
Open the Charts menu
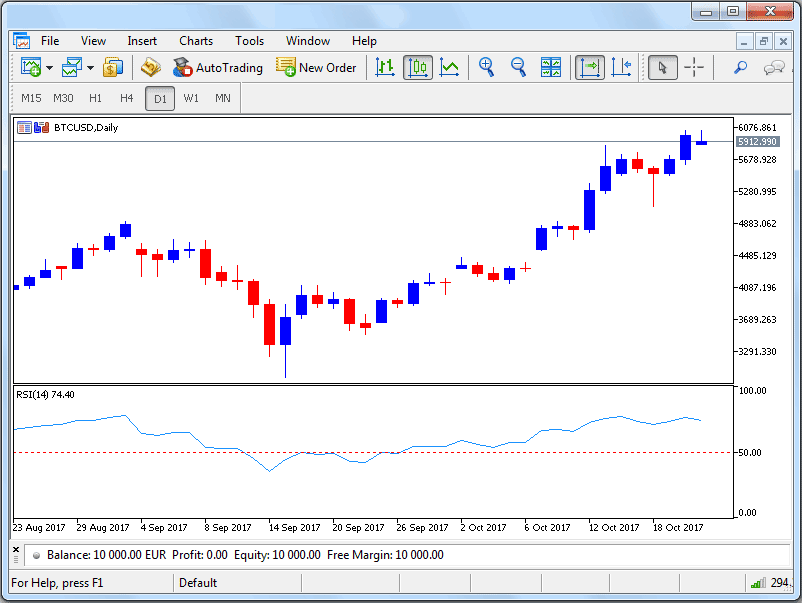pos(196,41)
